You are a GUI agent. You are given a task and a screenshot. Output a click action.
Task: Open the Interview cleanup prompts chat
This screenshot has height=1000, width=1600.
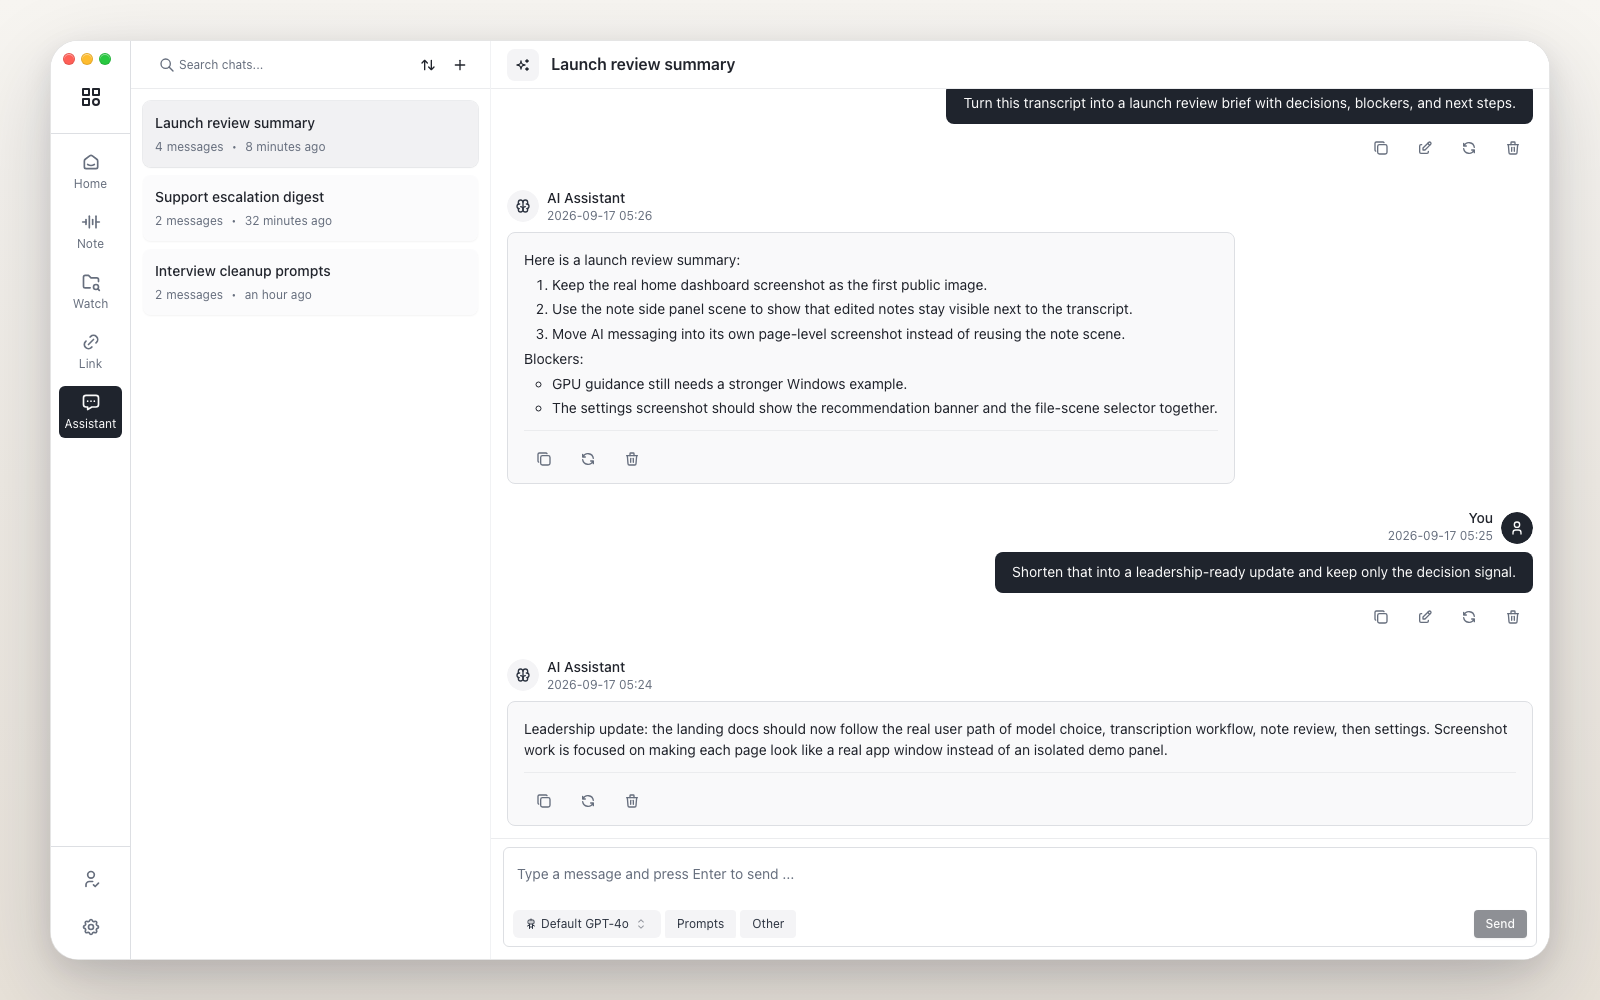coord(310,282)
